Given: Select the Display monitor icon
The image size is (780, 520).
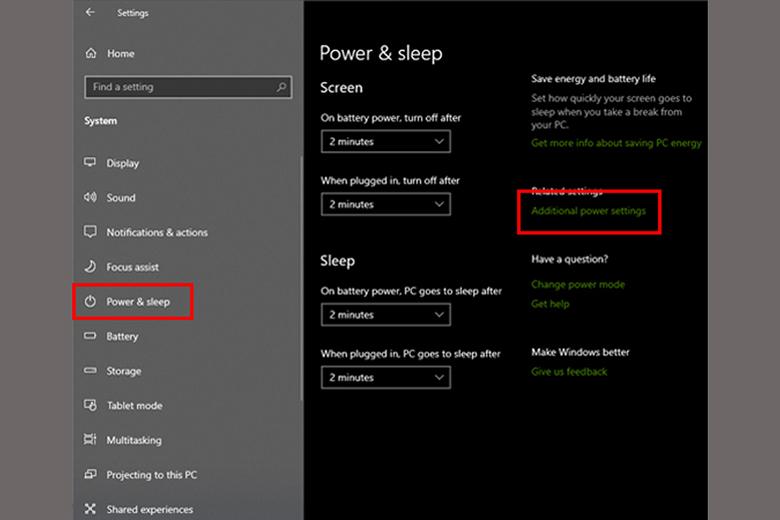Looking at the screenshot, I should [x=90, y=163].
